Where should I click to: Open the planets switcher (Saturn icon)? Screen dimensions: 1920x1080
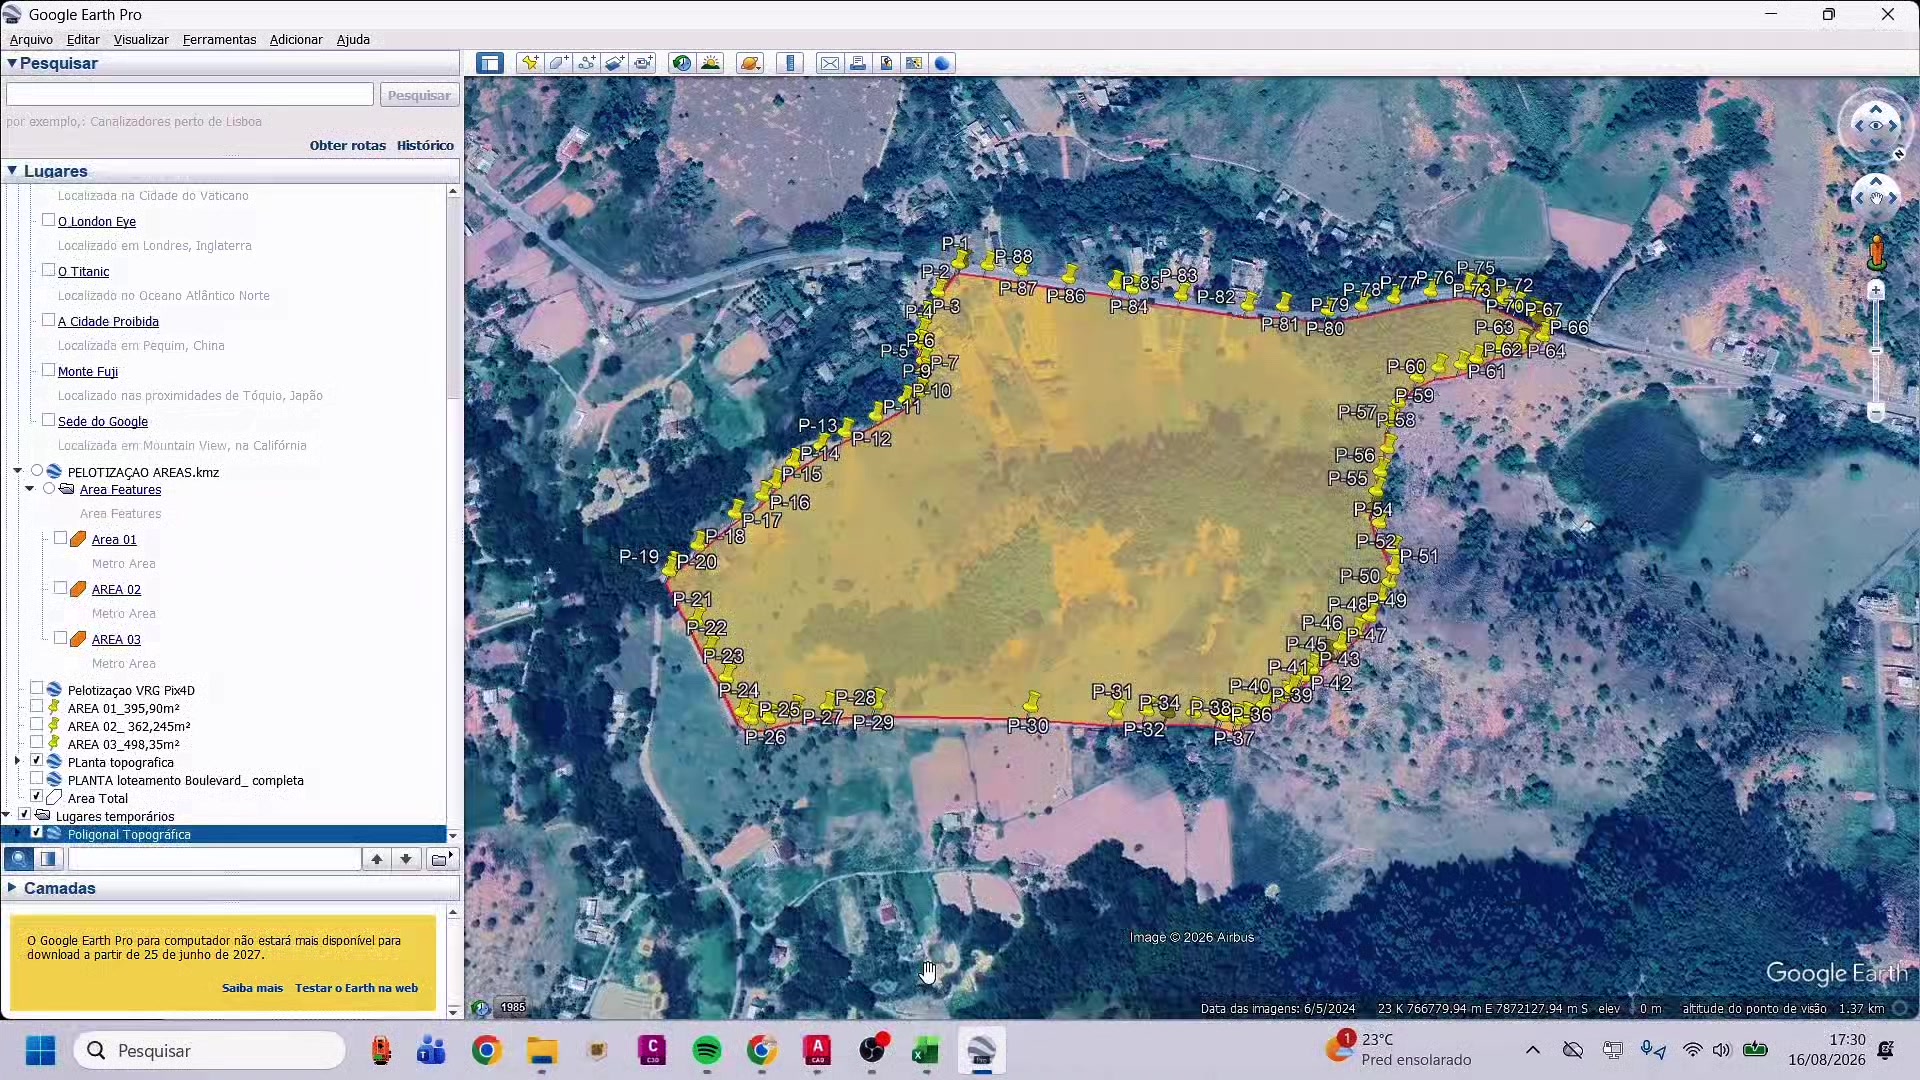coord(750,63)
